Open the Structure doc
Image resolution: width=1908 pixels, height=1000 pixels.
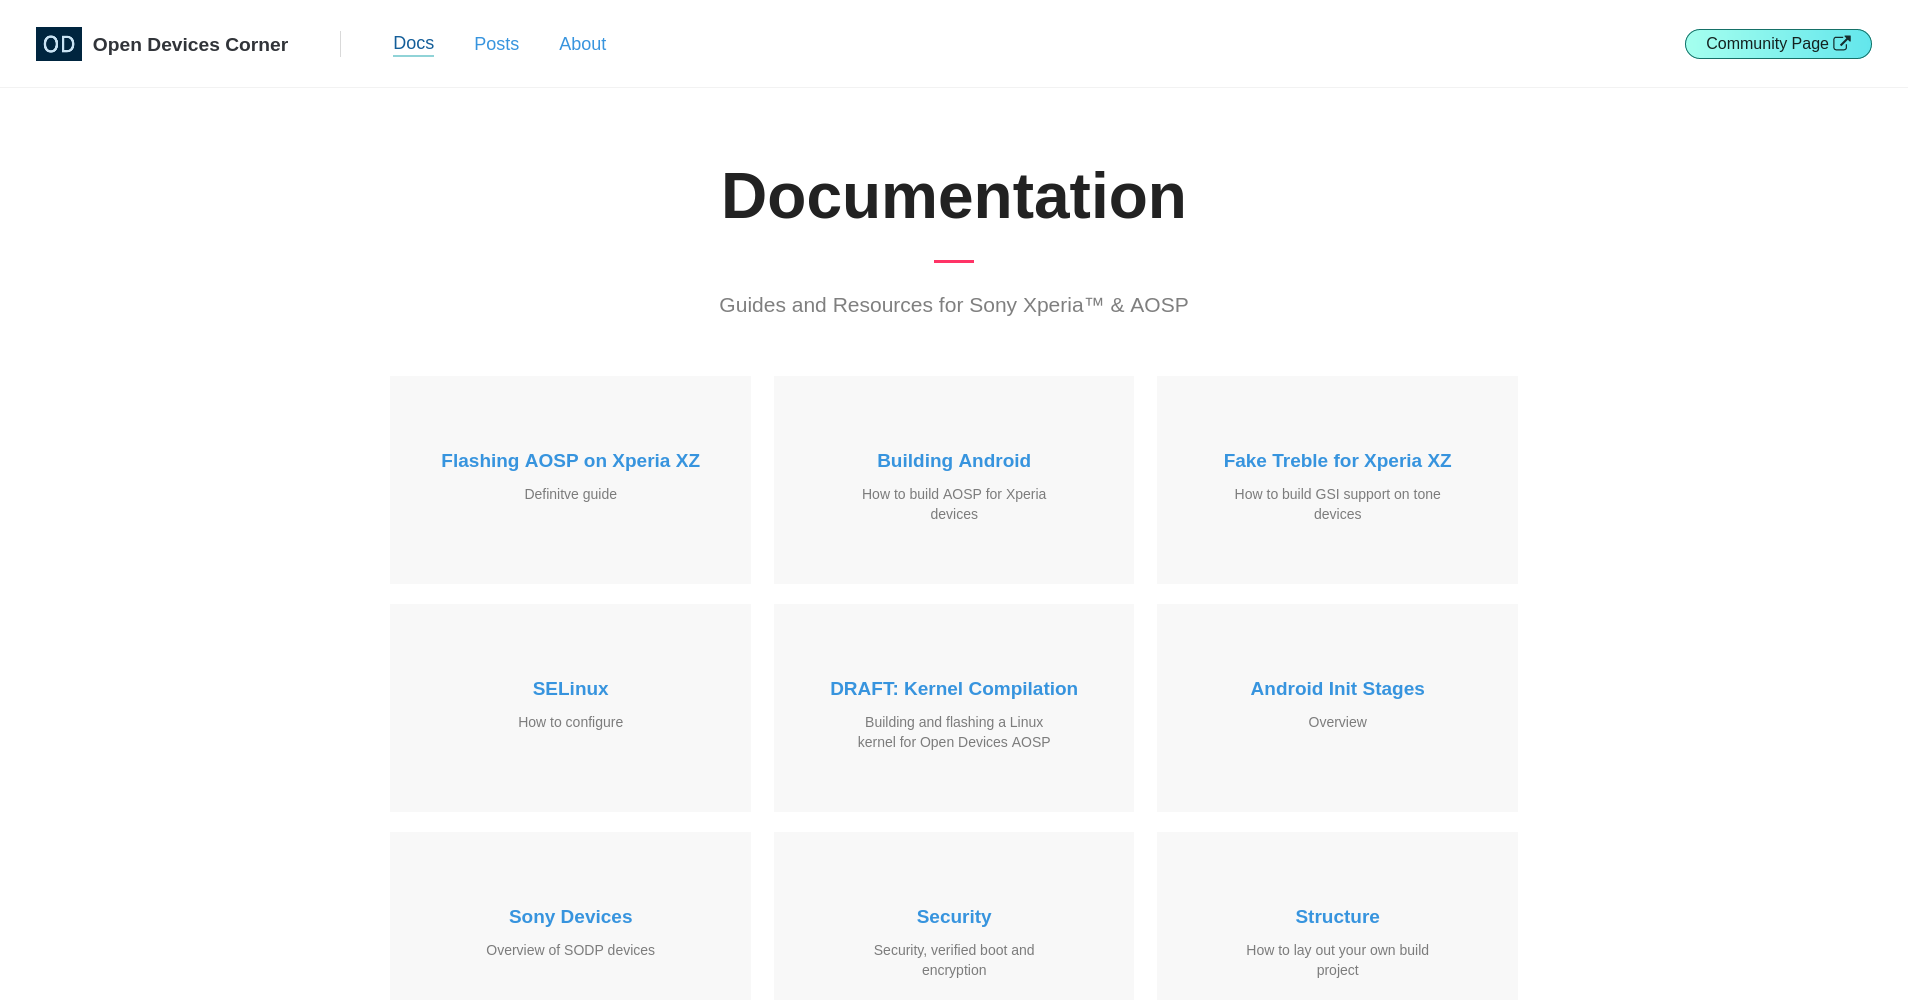tap(1337, 917)
